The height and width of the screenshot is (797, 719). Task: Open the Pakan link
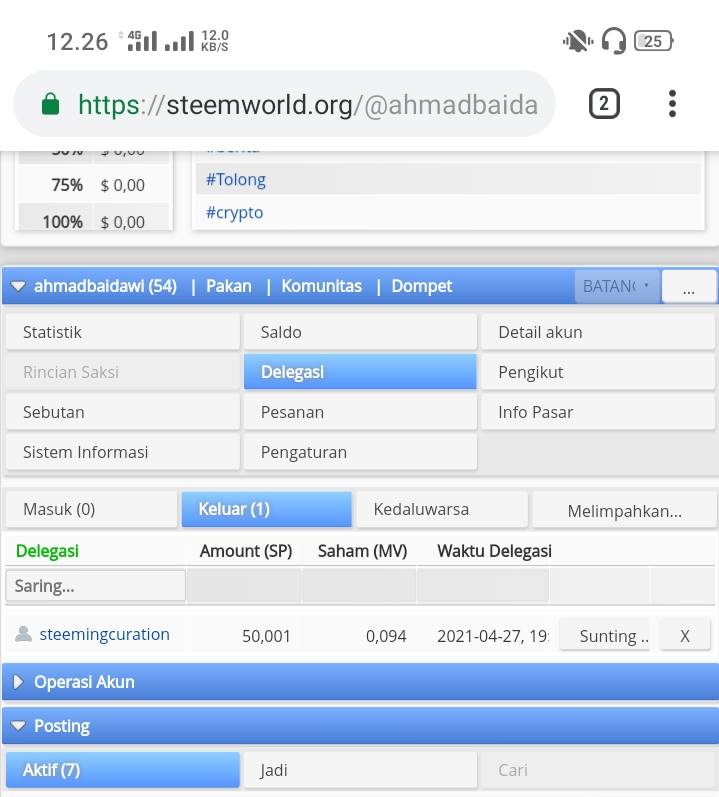(x=229, y=286)
